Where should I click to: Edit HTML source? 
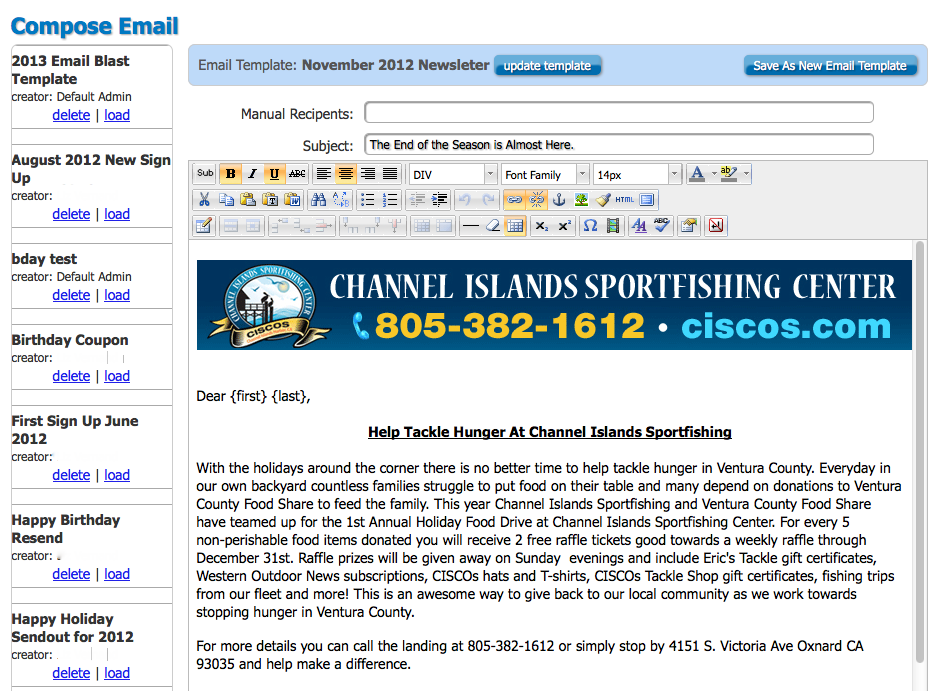tap(625, 200)
